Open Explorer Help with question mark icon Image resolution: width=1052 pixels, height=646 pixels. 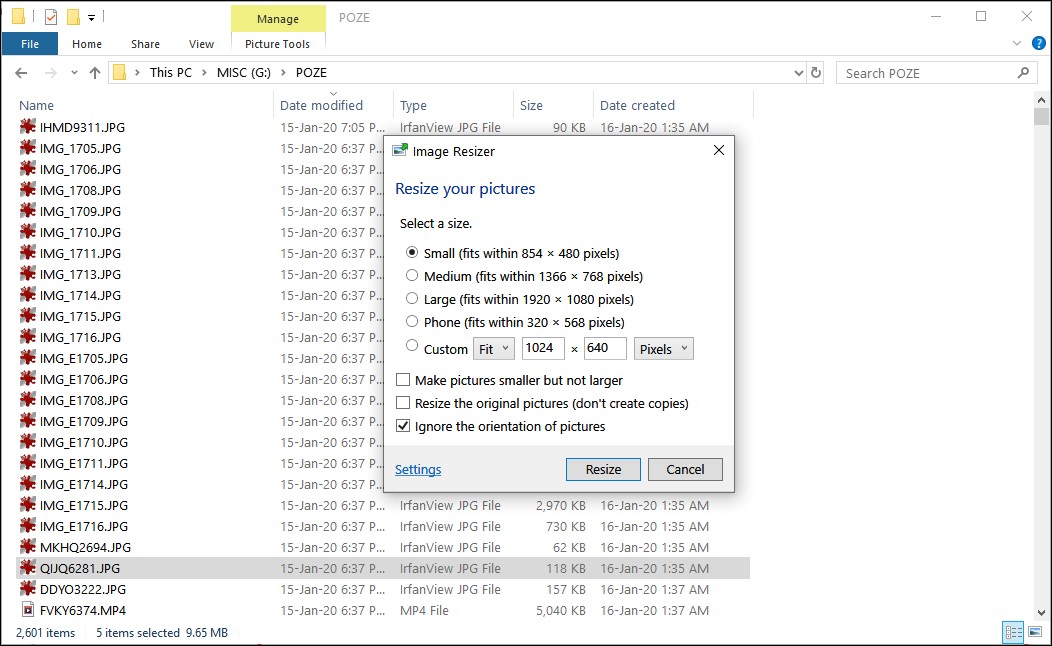click(1038, 43)
